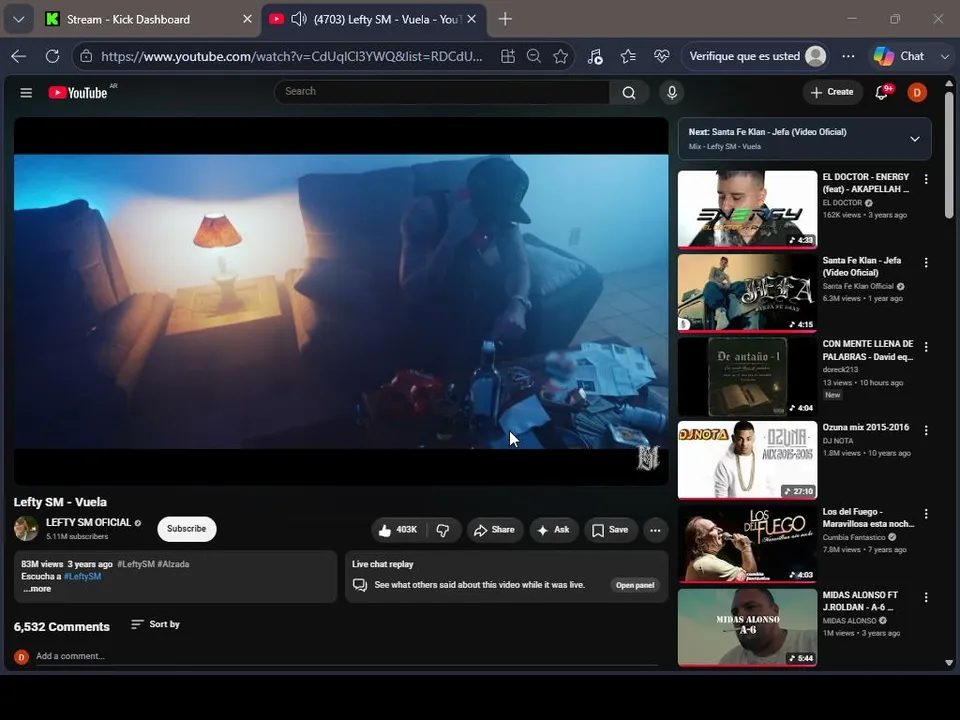
Task: Open the #LeftySM hashtag link
Action: (82, 576)
